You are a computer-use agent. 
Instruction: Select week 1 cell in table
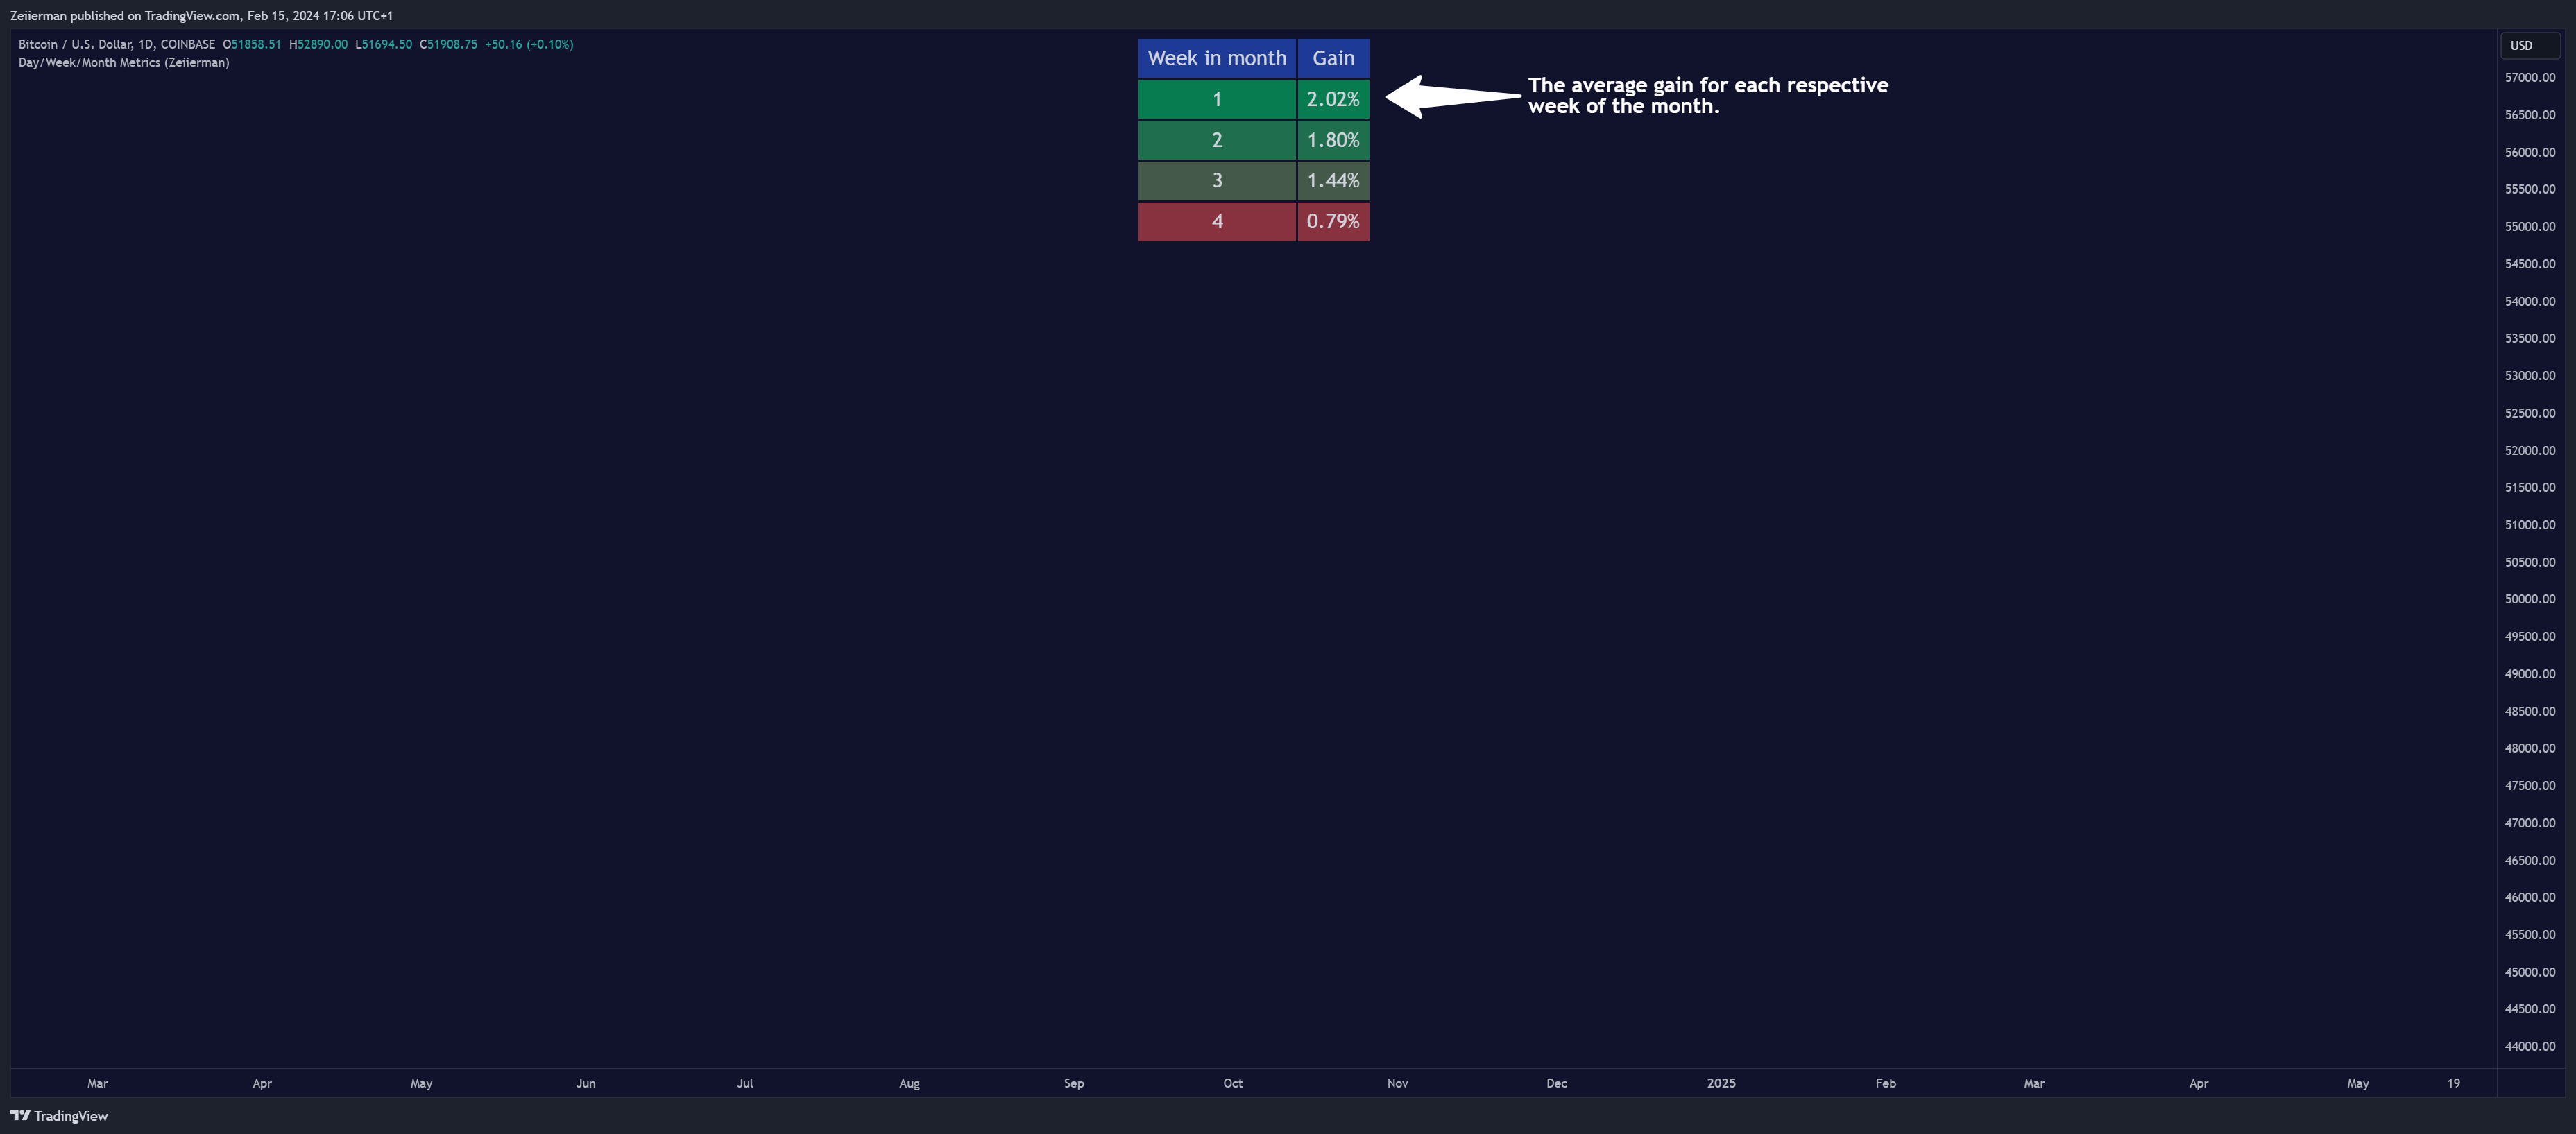[x=1217, y=99]
